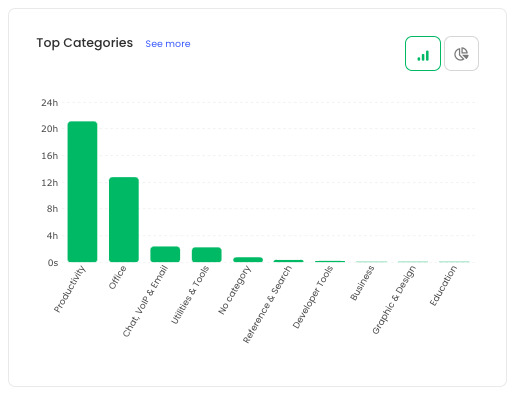The image size is (519, 396).
Task: Select the Utilities & Tools bar
Action: coord(207,255)
